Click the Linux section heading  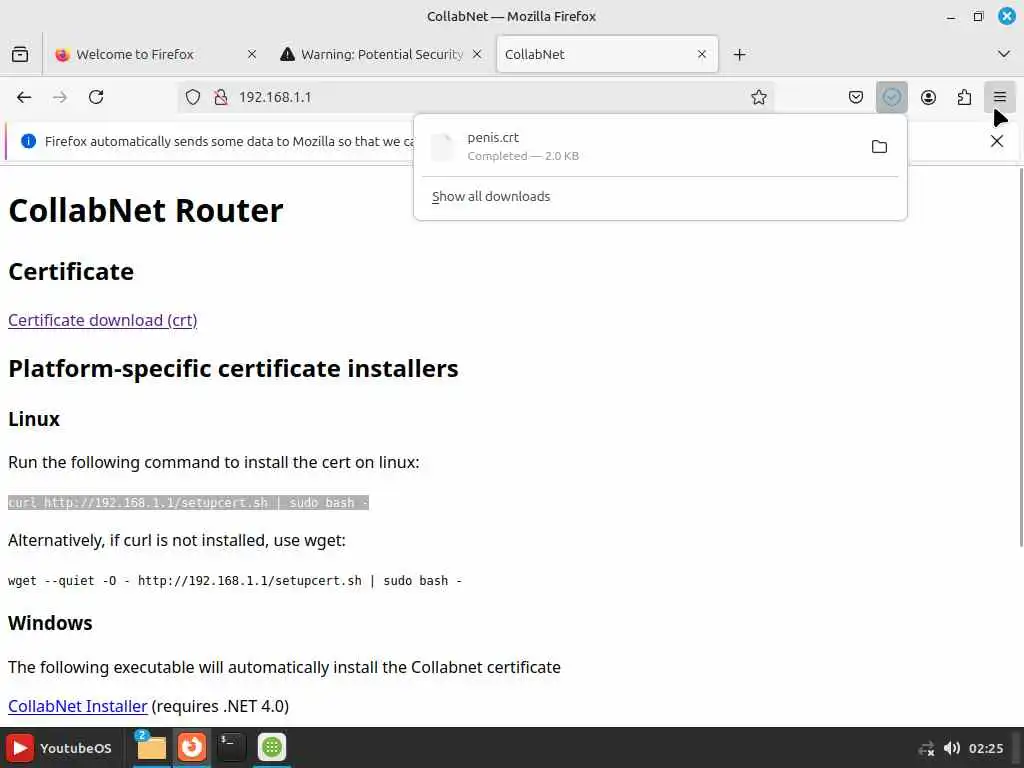pos(34,419)
